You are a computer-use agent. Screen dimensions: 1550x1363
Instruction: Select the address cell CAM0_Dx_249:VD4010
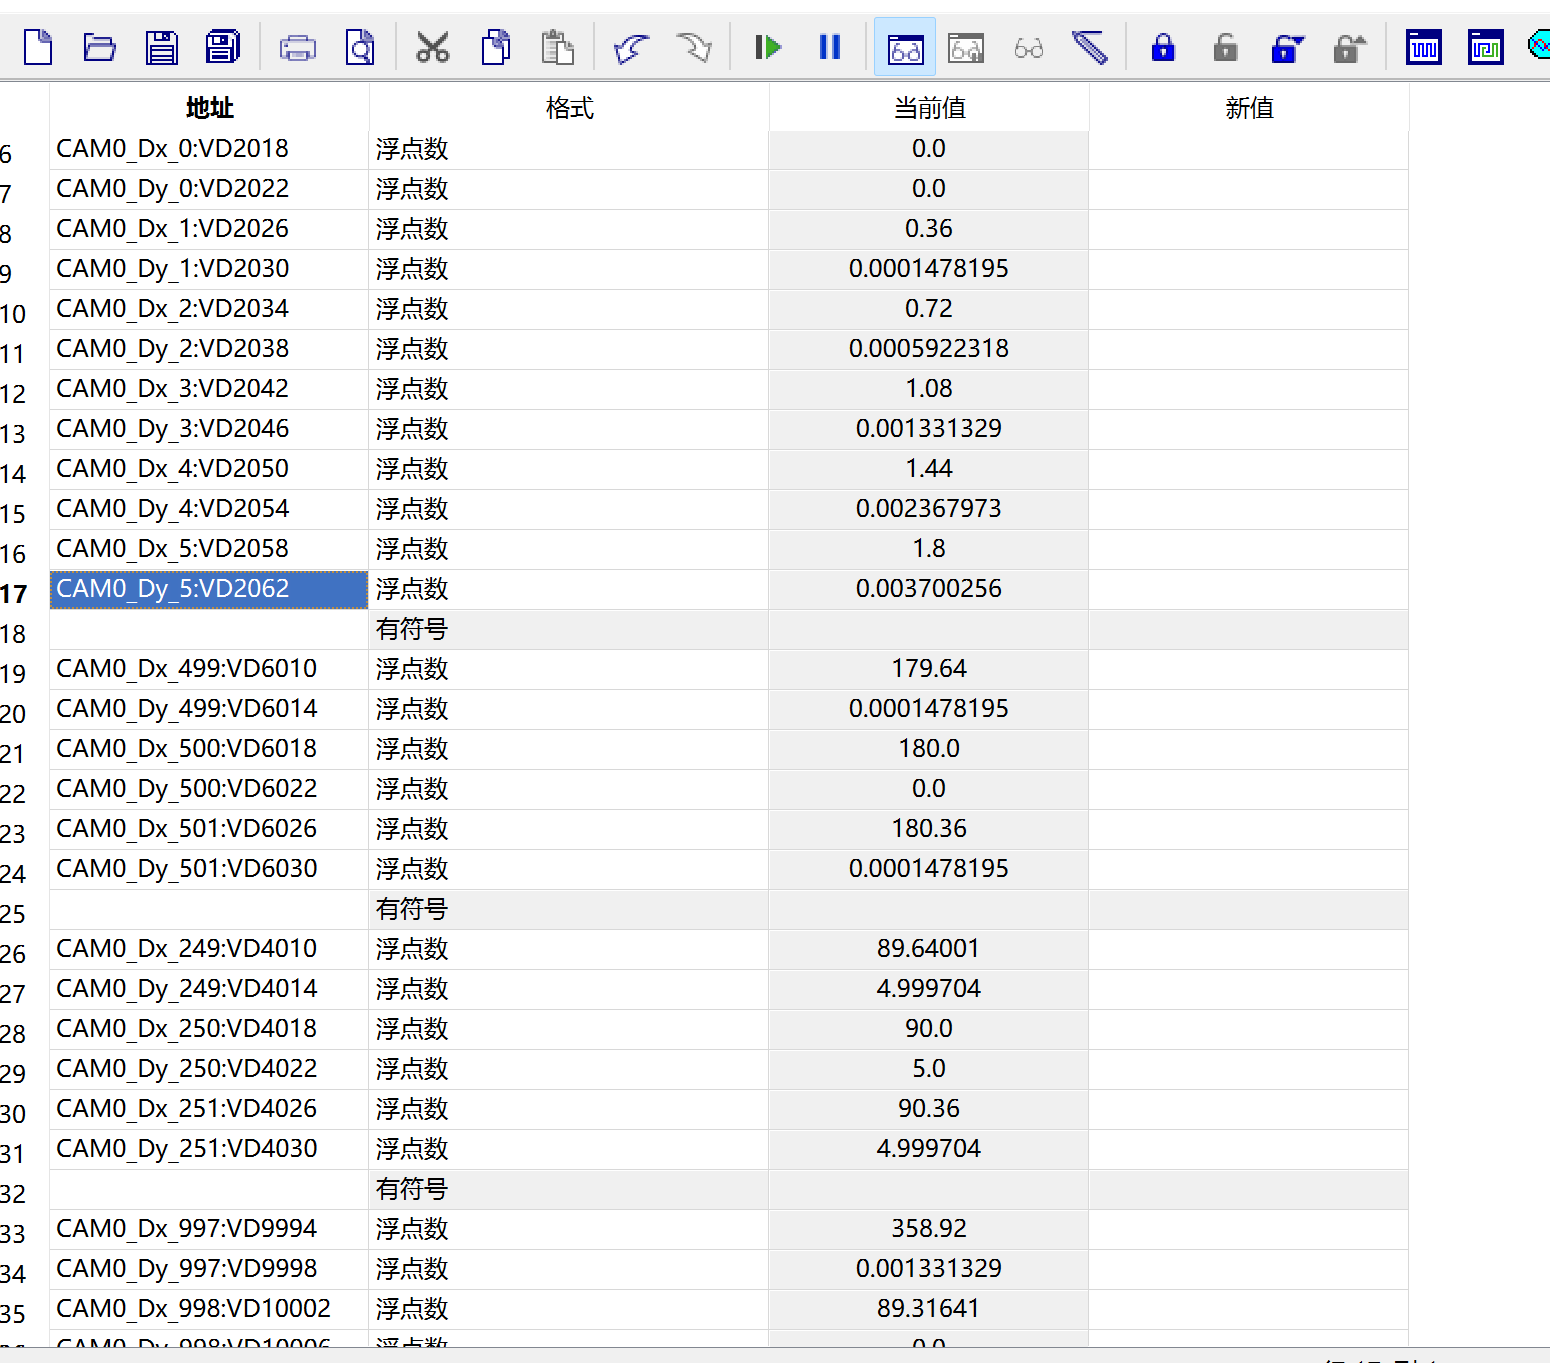pyautogui.click(x=209, y=949)
